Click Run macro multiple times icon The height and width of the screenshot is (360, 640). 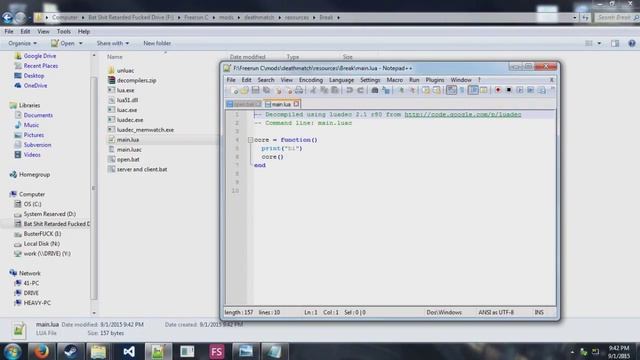point(531,90)
